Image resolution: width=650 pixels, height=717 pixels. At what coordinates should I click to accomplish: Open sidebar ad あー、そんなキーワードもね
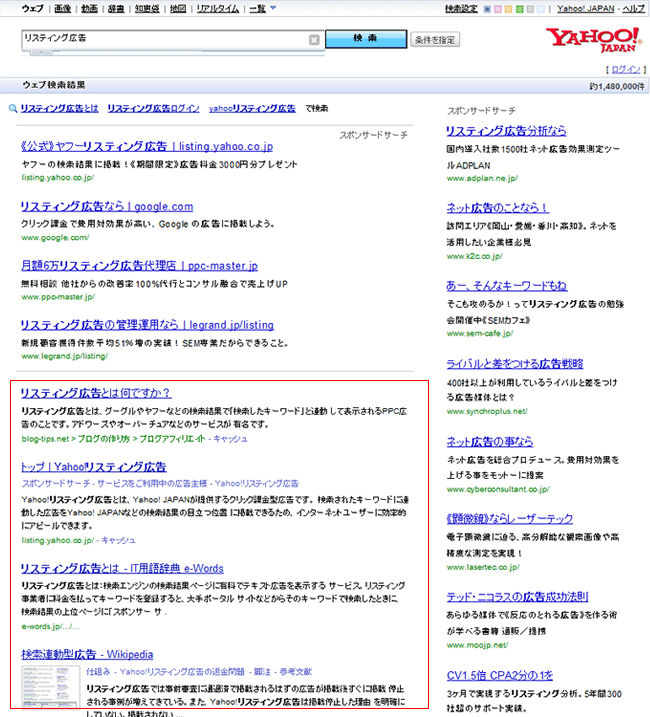click(x=506, y=286)
